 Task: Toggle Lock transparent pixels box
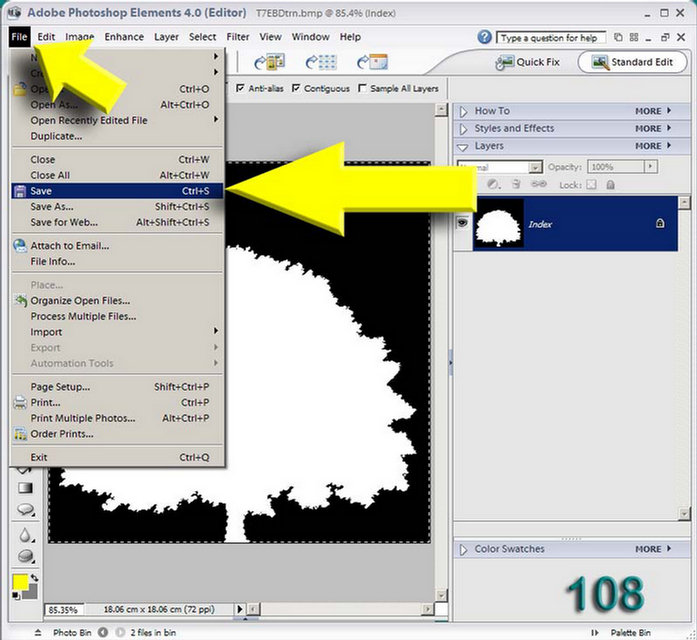pos(591,184)
